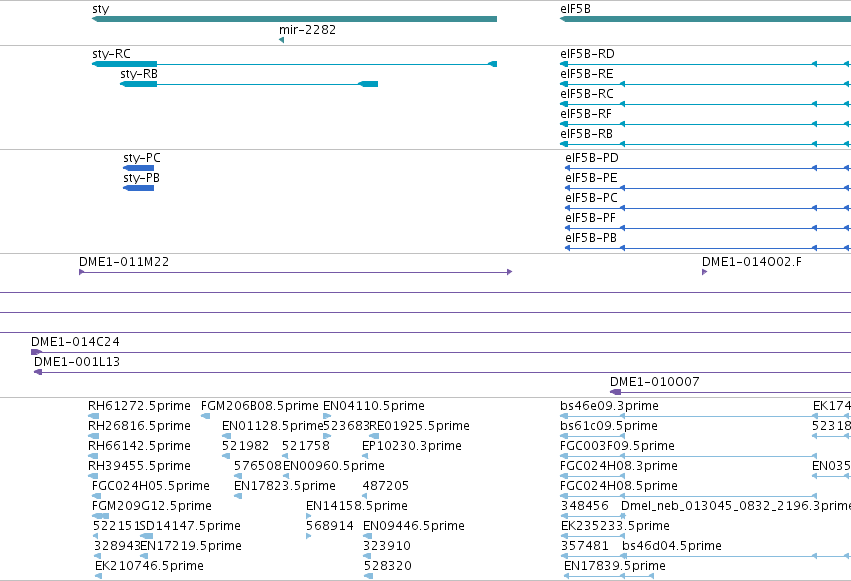The height and width of the screenshot is (581, 851).
Task: Click the RH66142.5prime EST
Action: pos(93,456)
